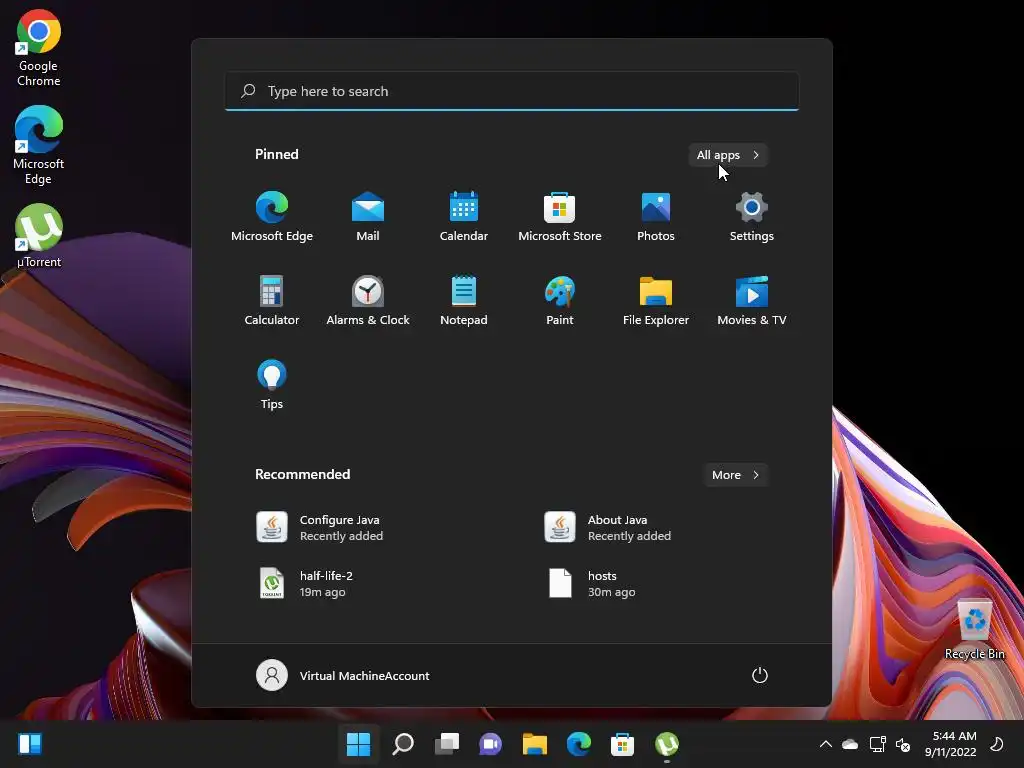This screenshot has height=768, width=1024.
Task: Launch Movies & TV
Action: click(x=752, y=300)
